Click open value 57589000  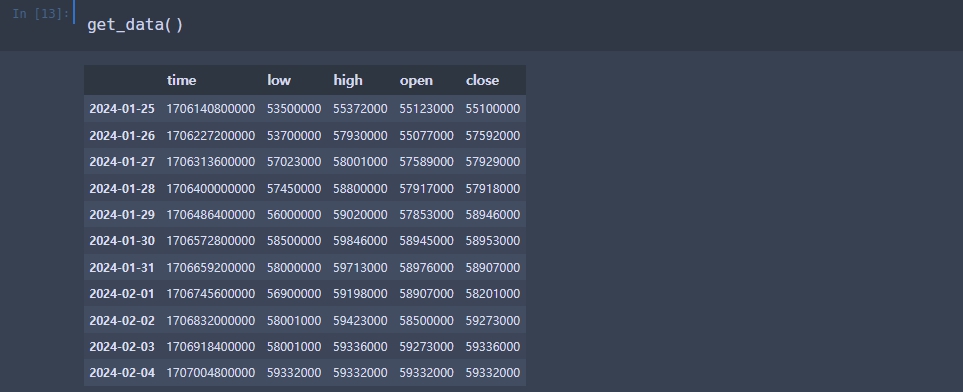(426, 162)
